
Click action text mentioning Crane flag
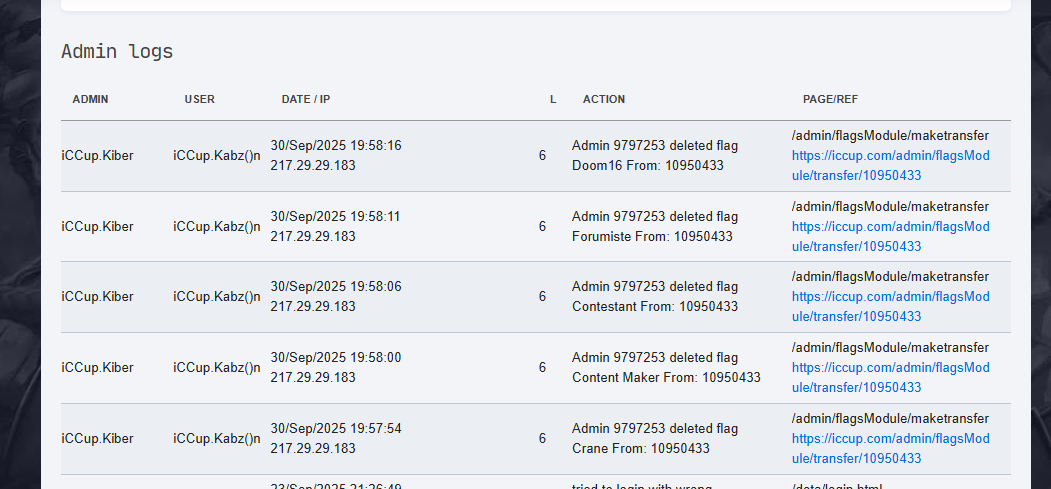(x=655, y=438)
